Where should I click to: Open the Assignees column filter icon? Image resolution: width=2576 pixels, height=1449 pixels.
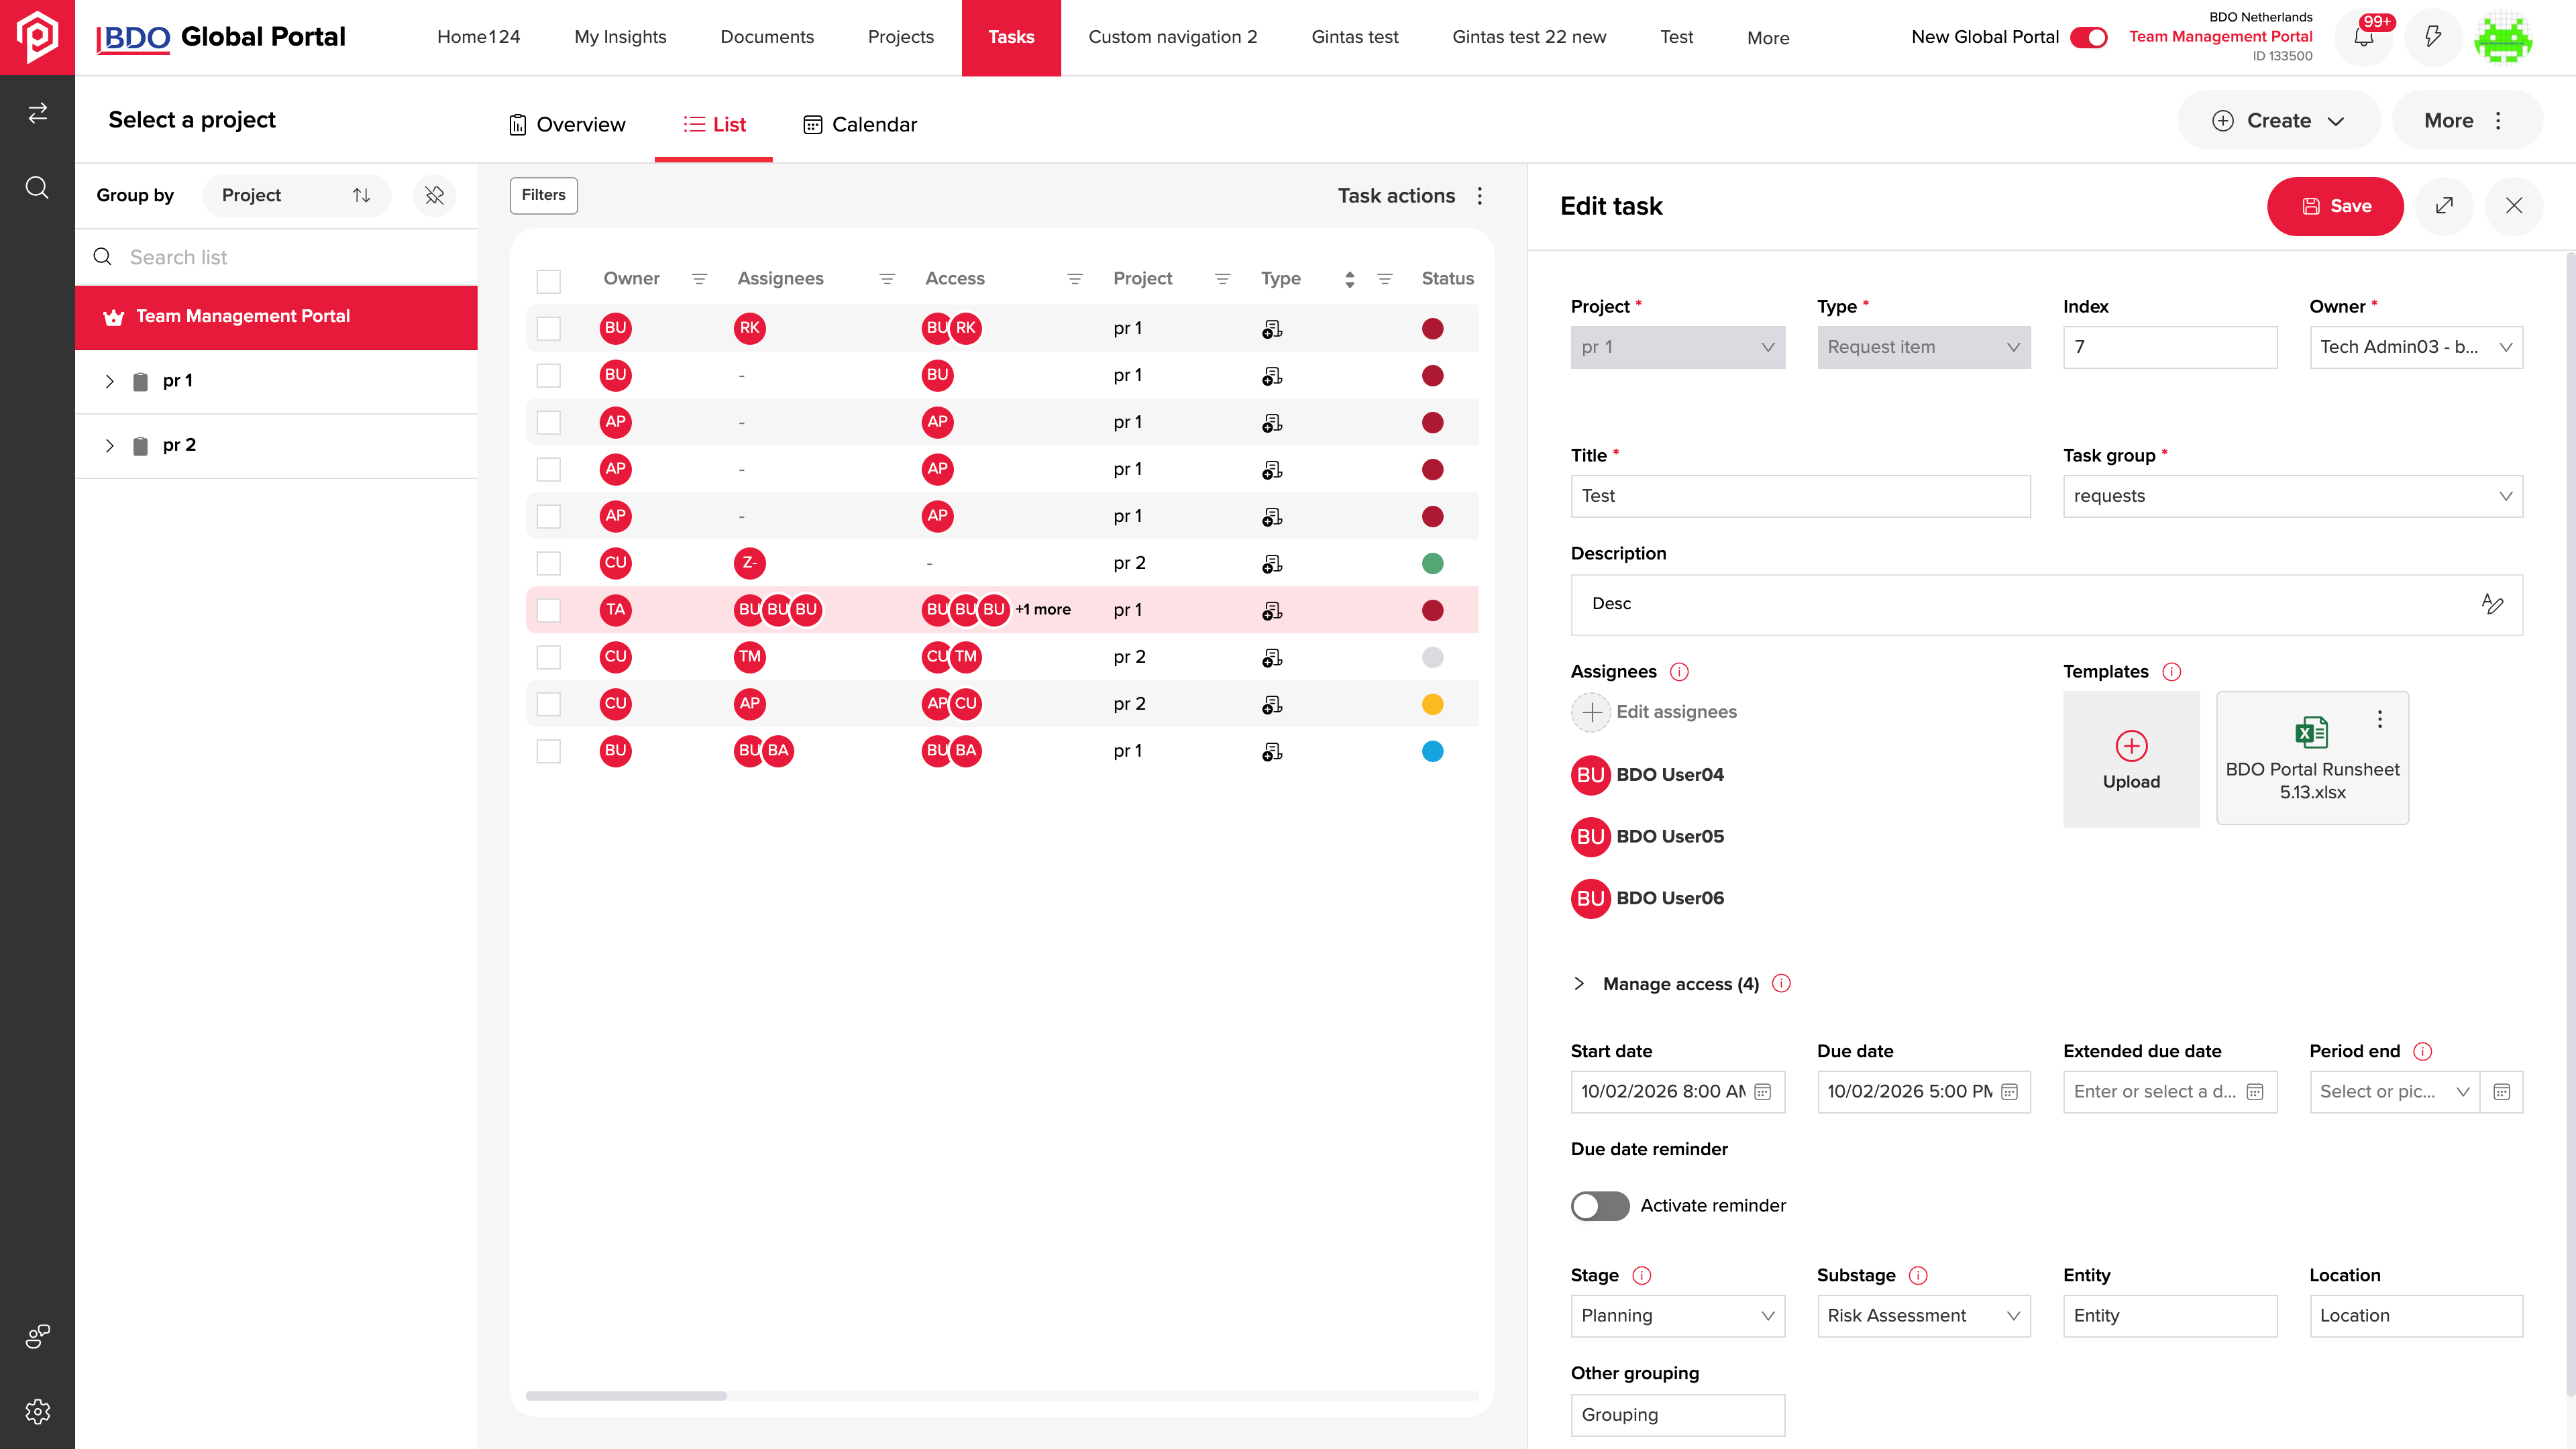pyautogui.click(x=886, y=279)
